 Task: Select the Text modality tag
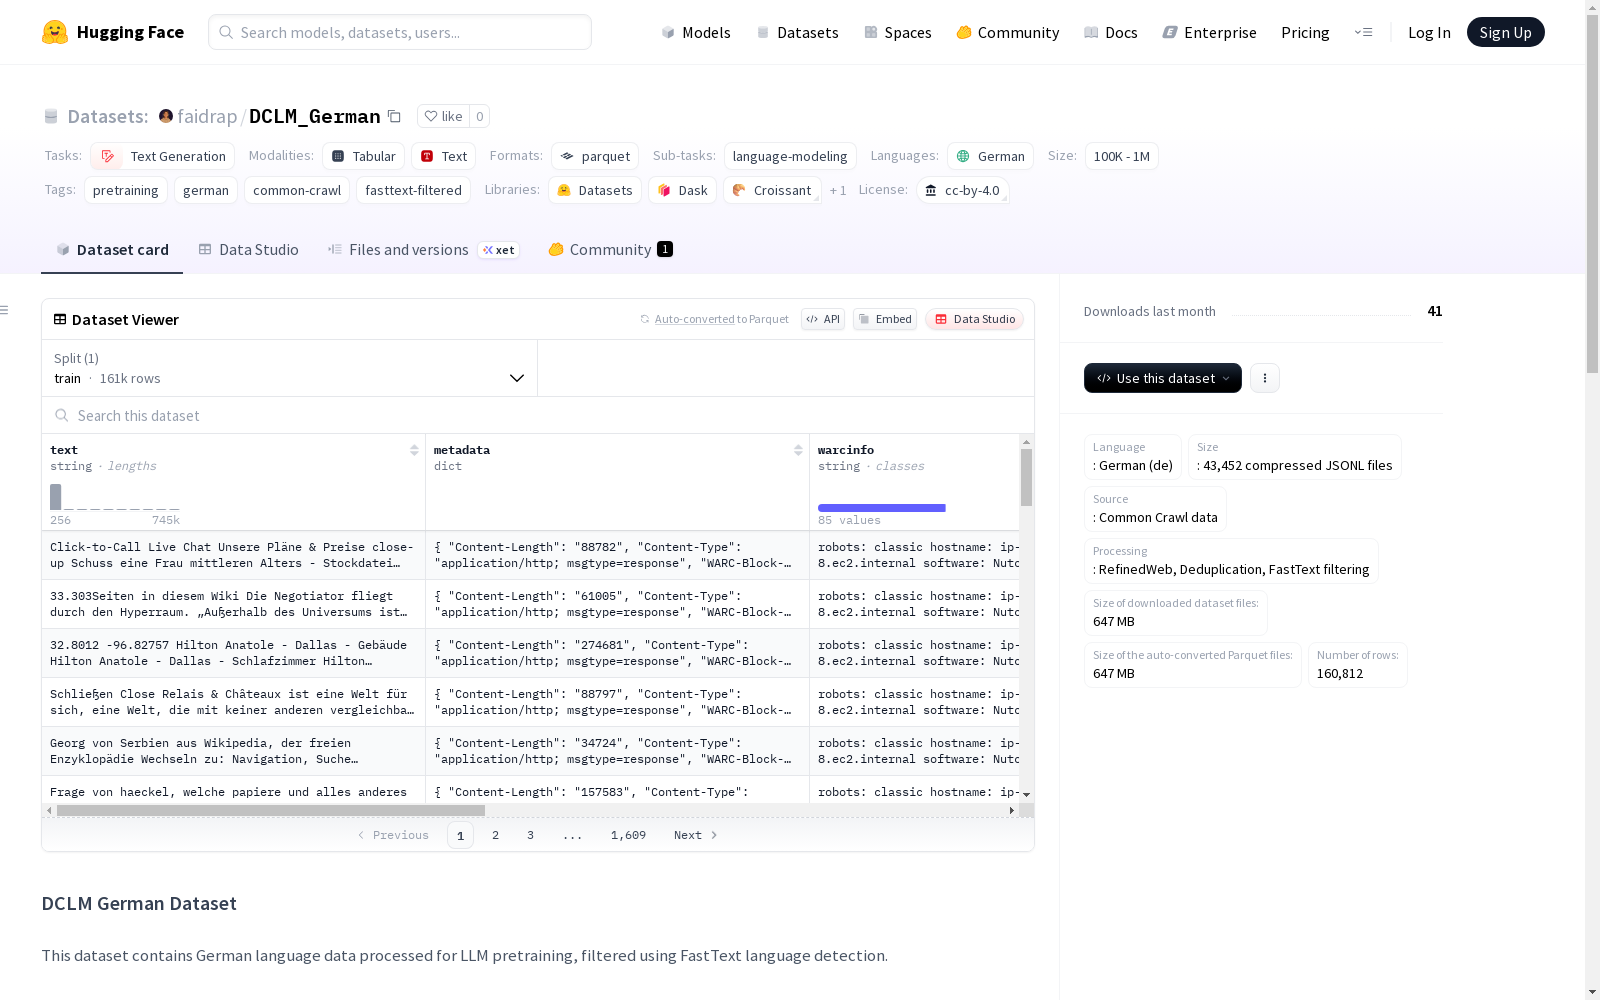444,156
